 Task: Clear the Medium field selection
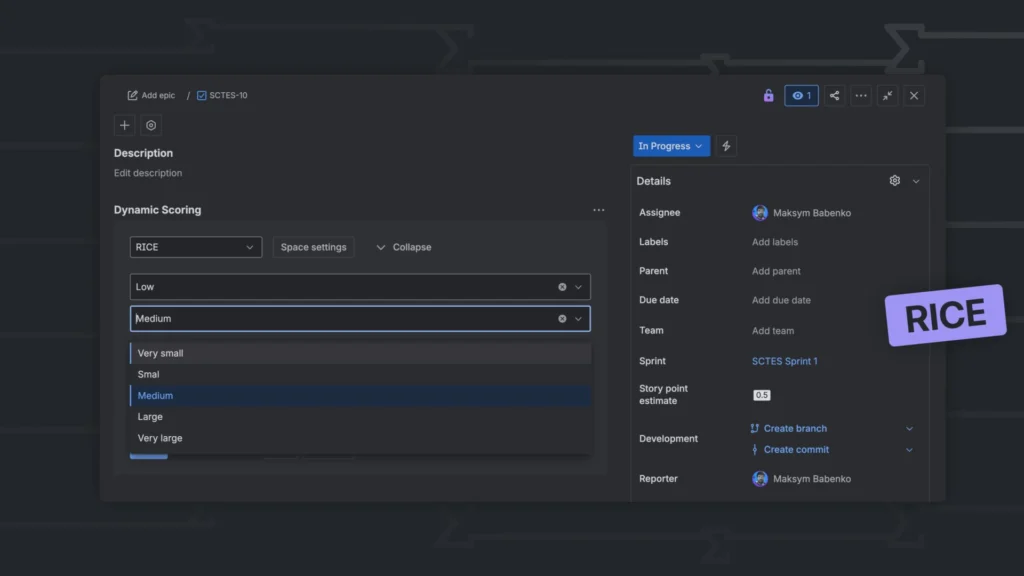tap(562, 319)
